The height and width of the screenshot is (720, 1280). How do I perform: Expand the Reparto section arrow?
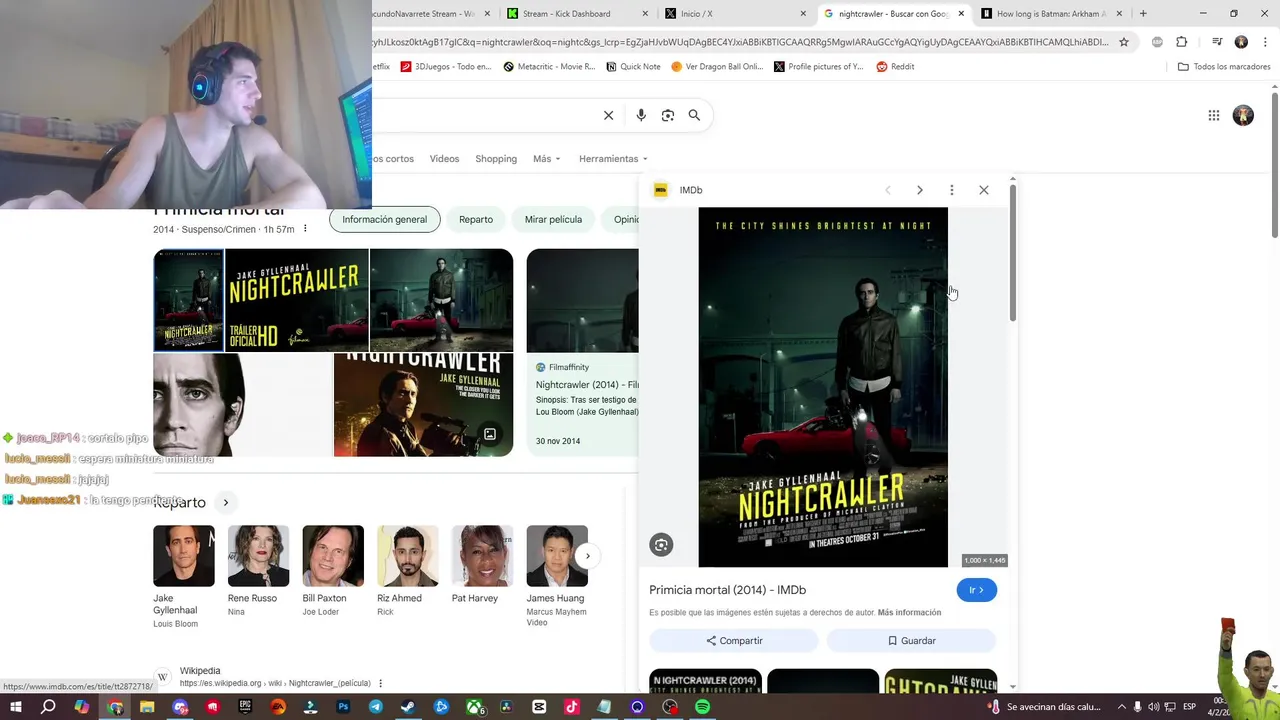click(x=226, y=503)
